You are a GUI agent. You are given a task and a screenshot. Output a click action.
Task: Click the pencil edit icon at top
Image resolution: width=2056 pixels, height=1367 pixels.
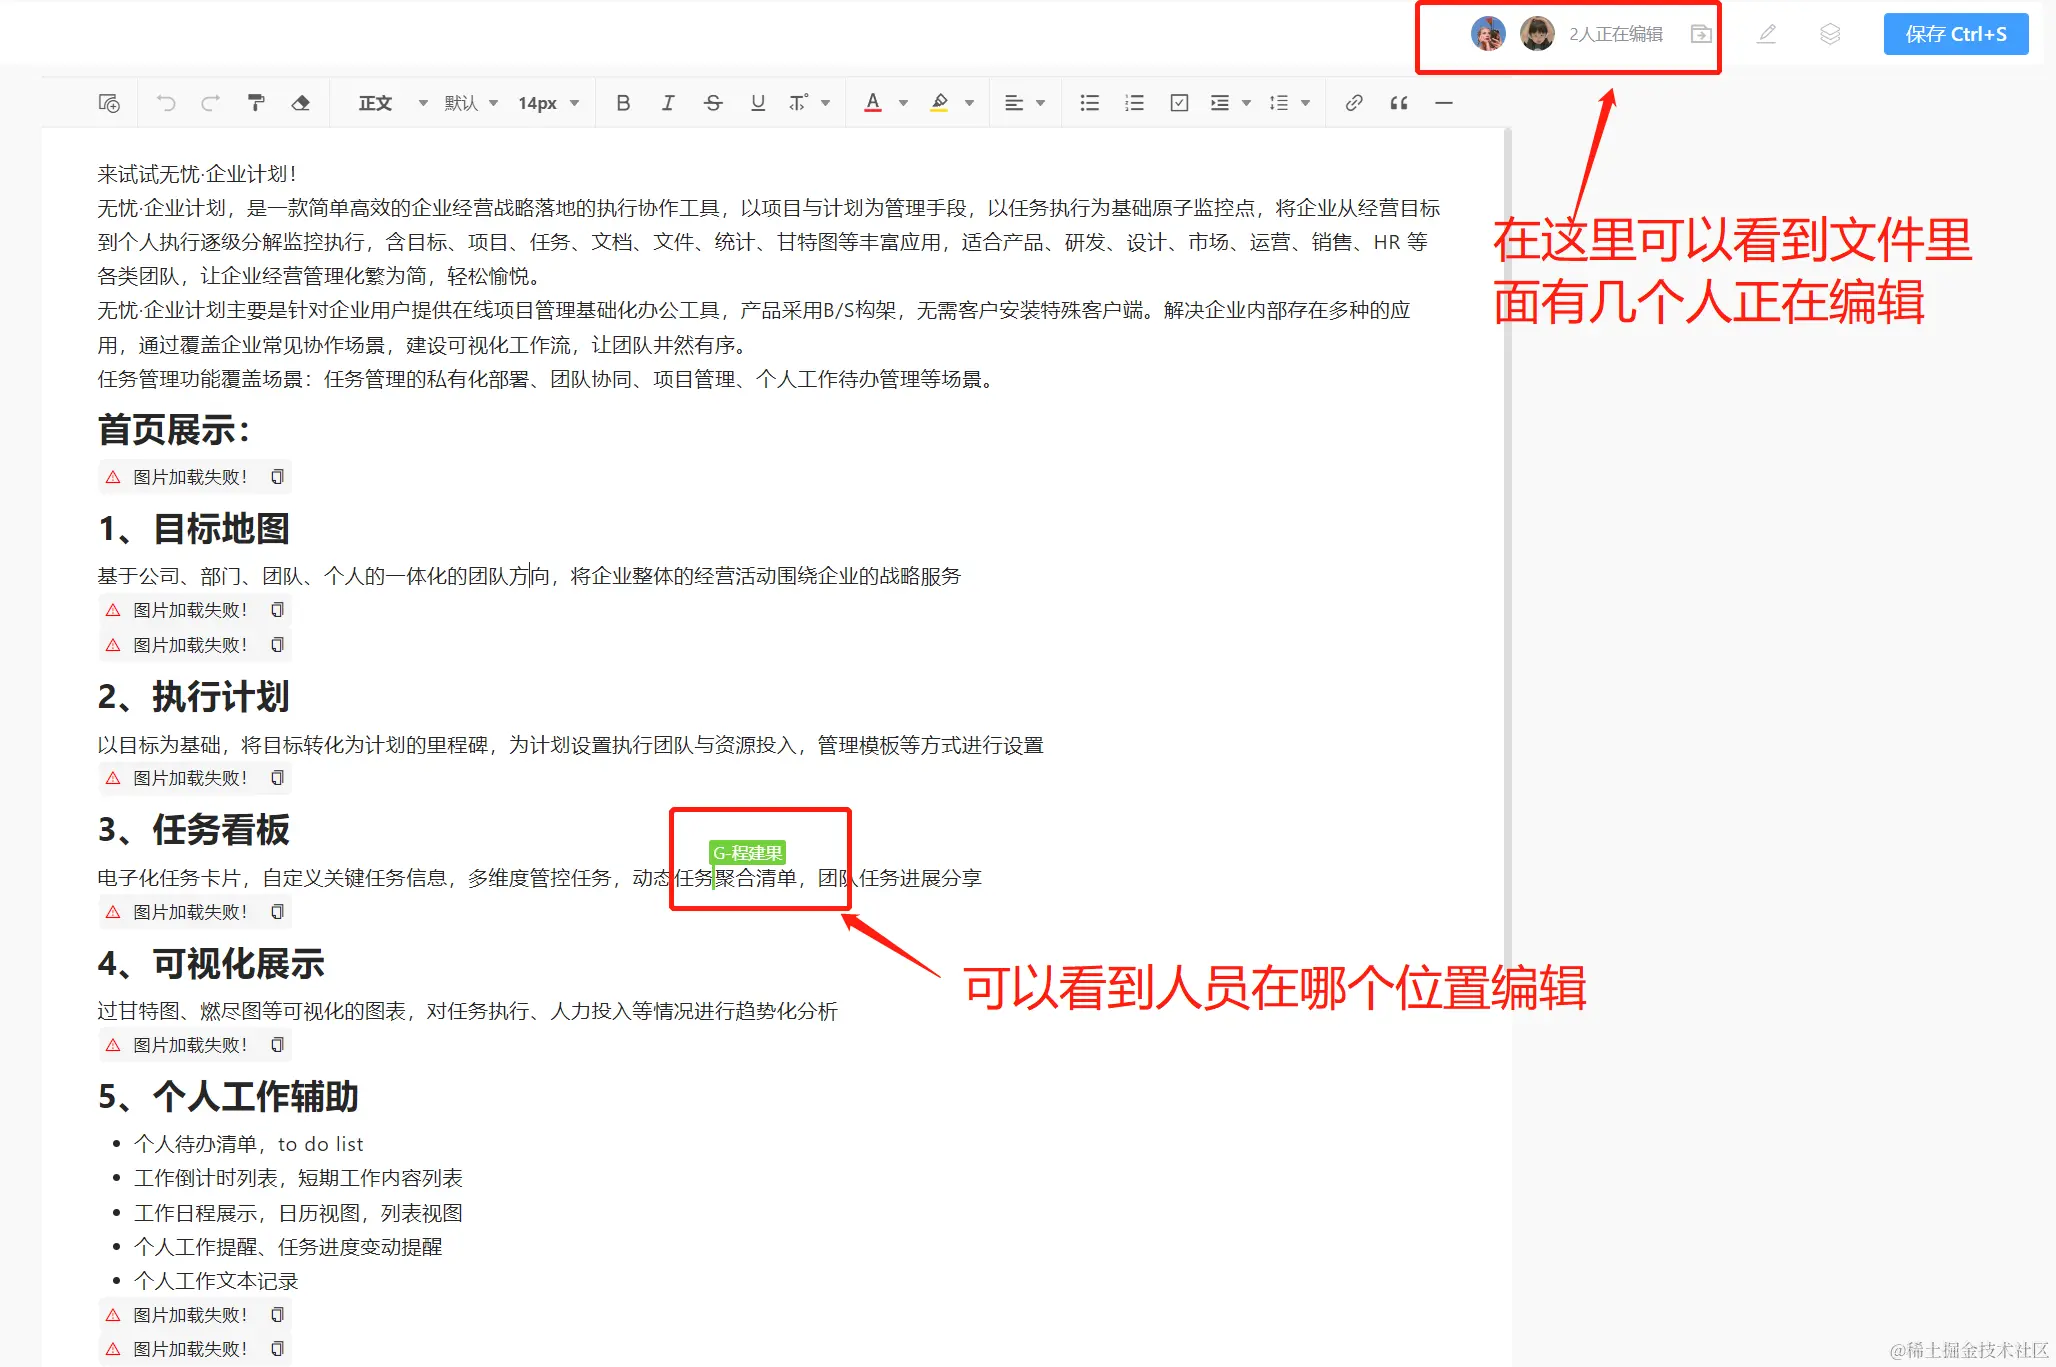pyautogui.click(x=1767, y=34)
